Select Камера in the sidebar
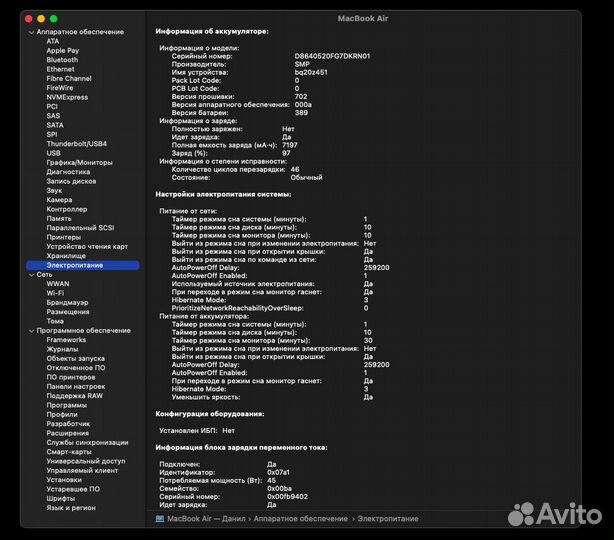The width and height of the screenshot is (614, 540). [x=59, y=200]
